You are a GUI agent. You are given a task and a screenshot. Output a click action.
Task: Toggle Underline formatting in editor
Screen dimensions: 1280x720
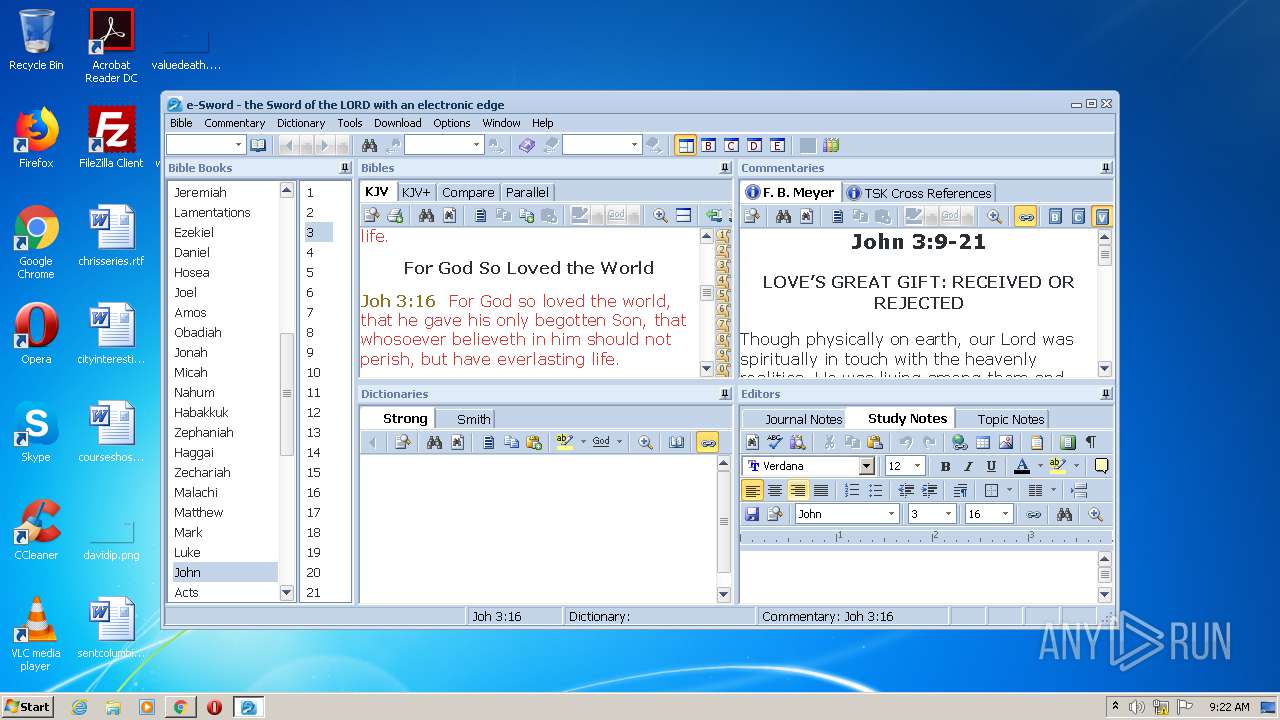tap(991, 466)
